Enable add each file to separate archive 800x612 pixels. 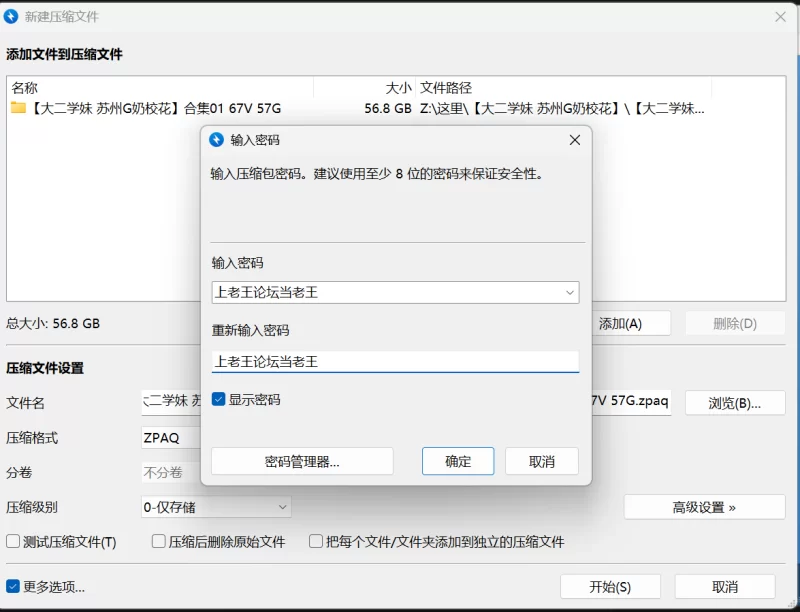pyautogui.click(x=316, y=541)
